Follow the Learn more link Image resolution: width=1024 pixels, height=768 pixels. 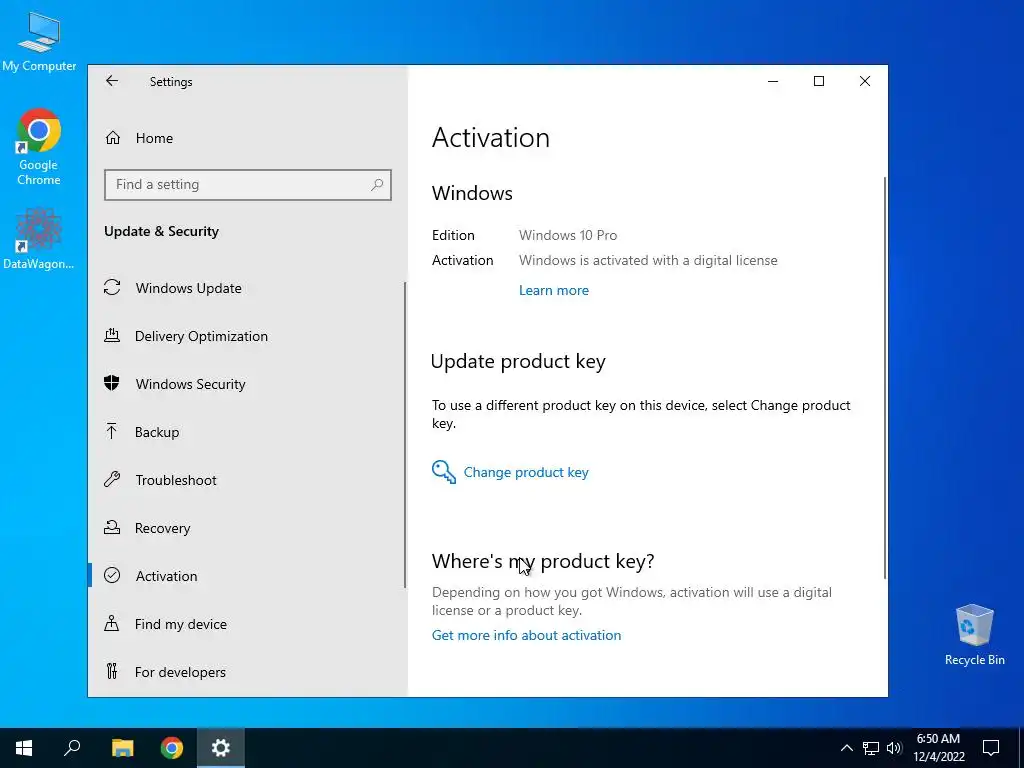[x=554, y=291]
